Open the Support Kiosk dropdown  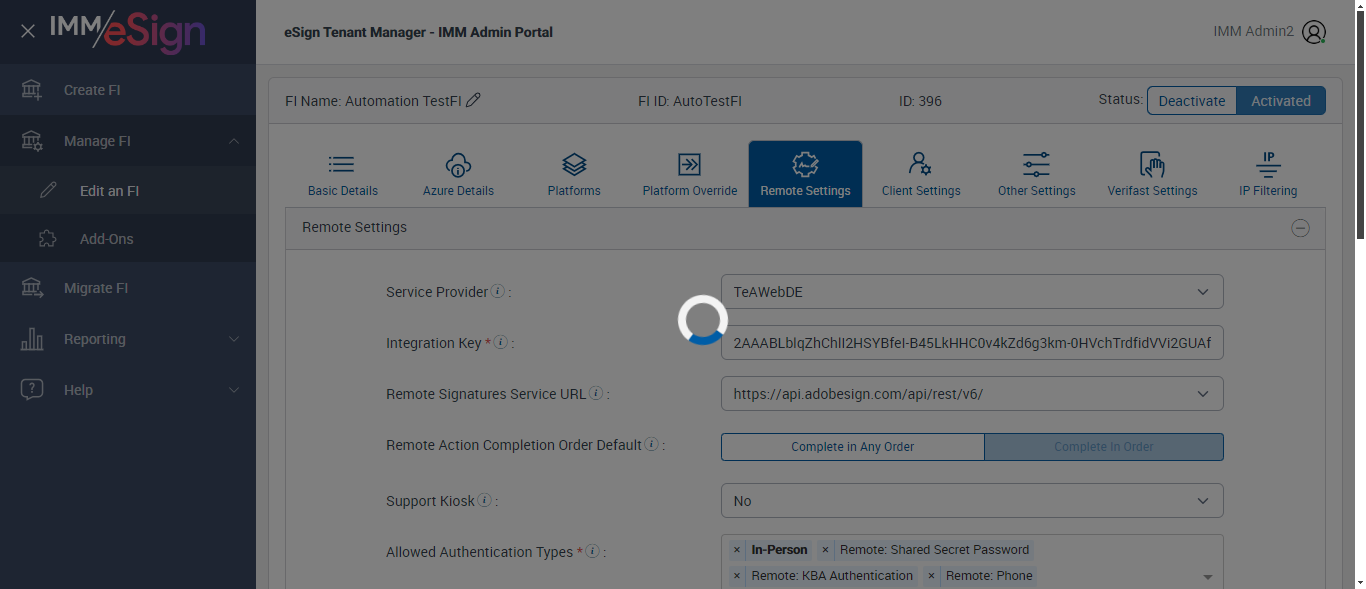pos(972,501)
